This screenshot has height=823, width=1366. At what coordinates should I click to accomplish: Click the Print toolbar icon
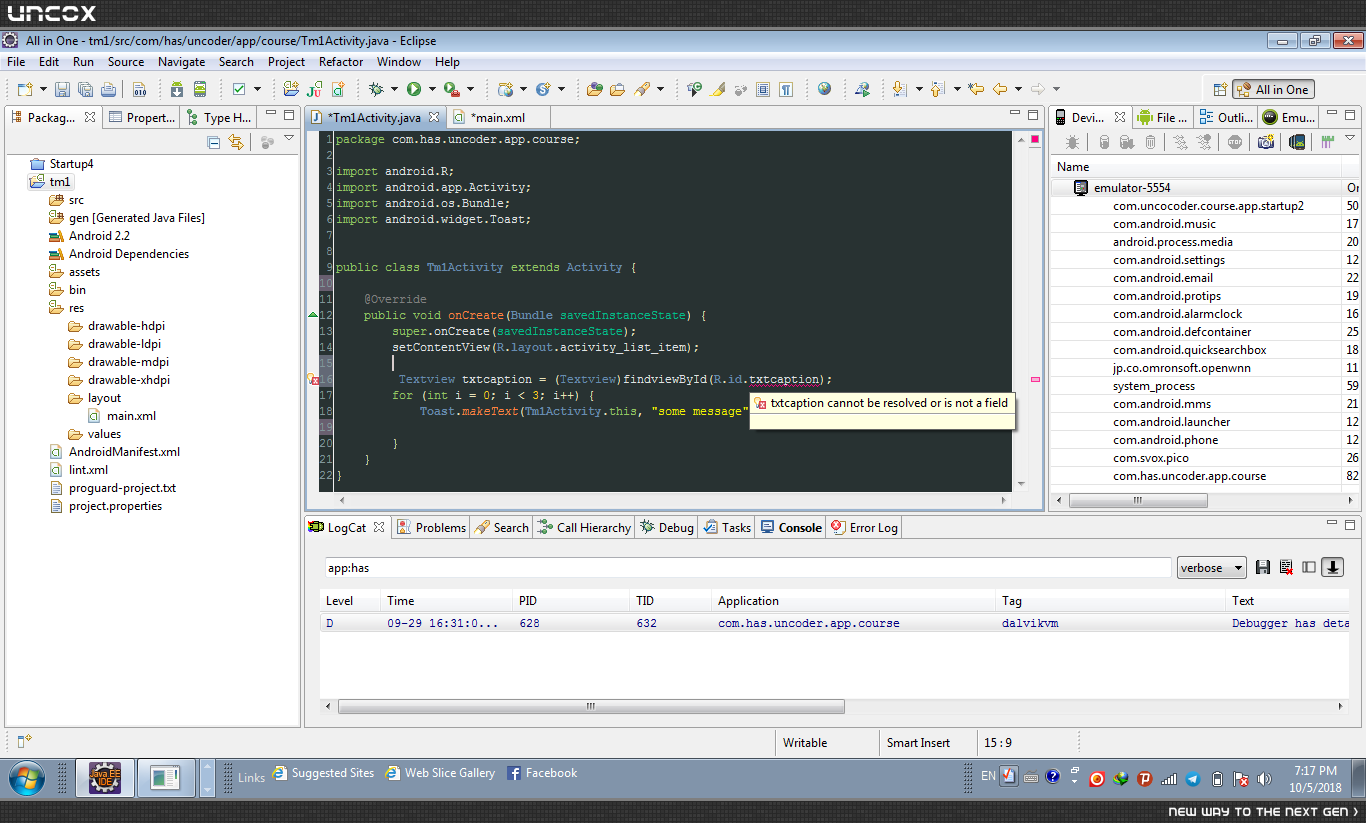107,89
